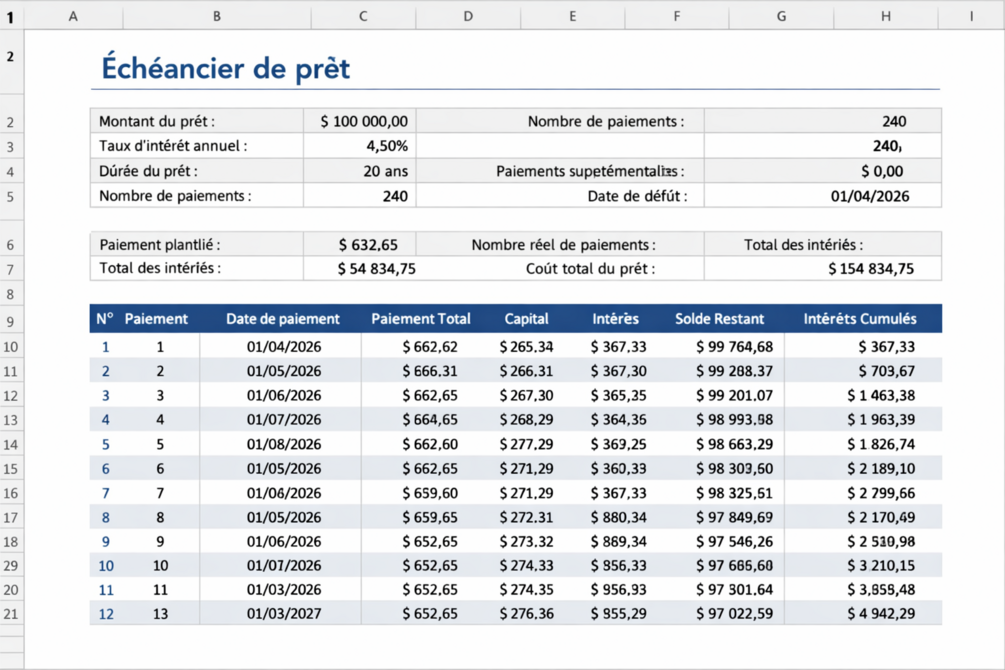Click the 'Capital' column header
The width and height of the screenshot is (1005, 670).
point(526,319)
